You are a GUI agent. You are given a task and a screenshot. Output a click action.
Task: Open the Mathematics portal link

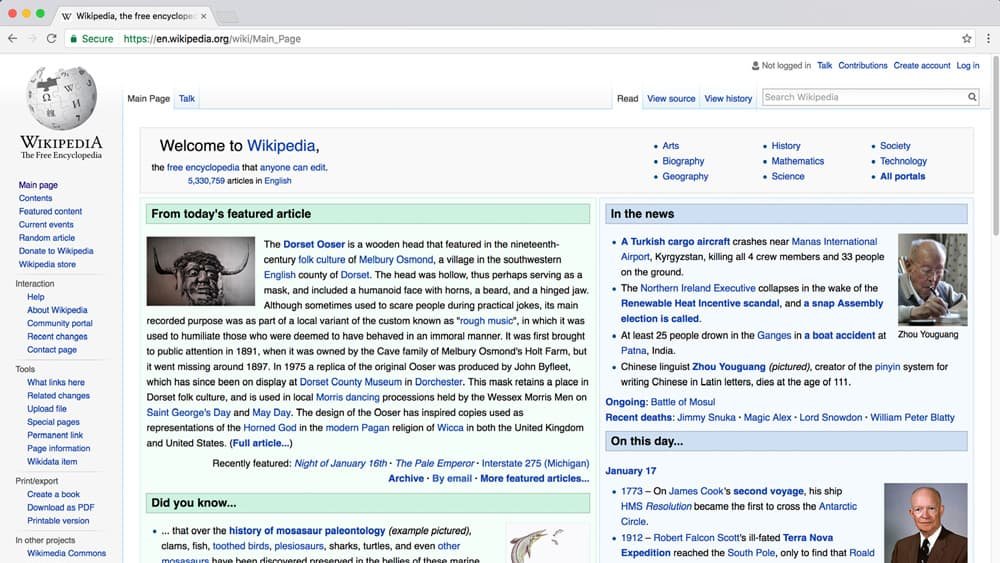pyautogui.click(x=797, y=161)
